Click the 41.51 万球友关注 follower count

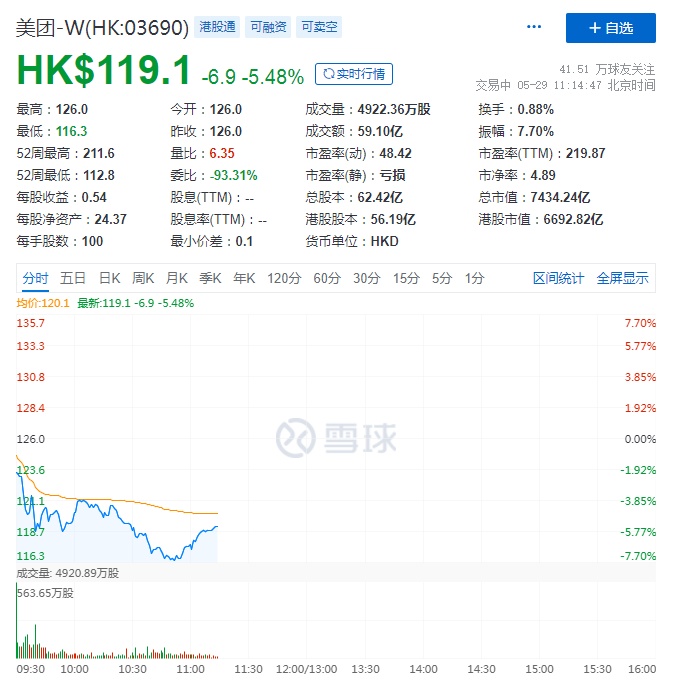607,69
